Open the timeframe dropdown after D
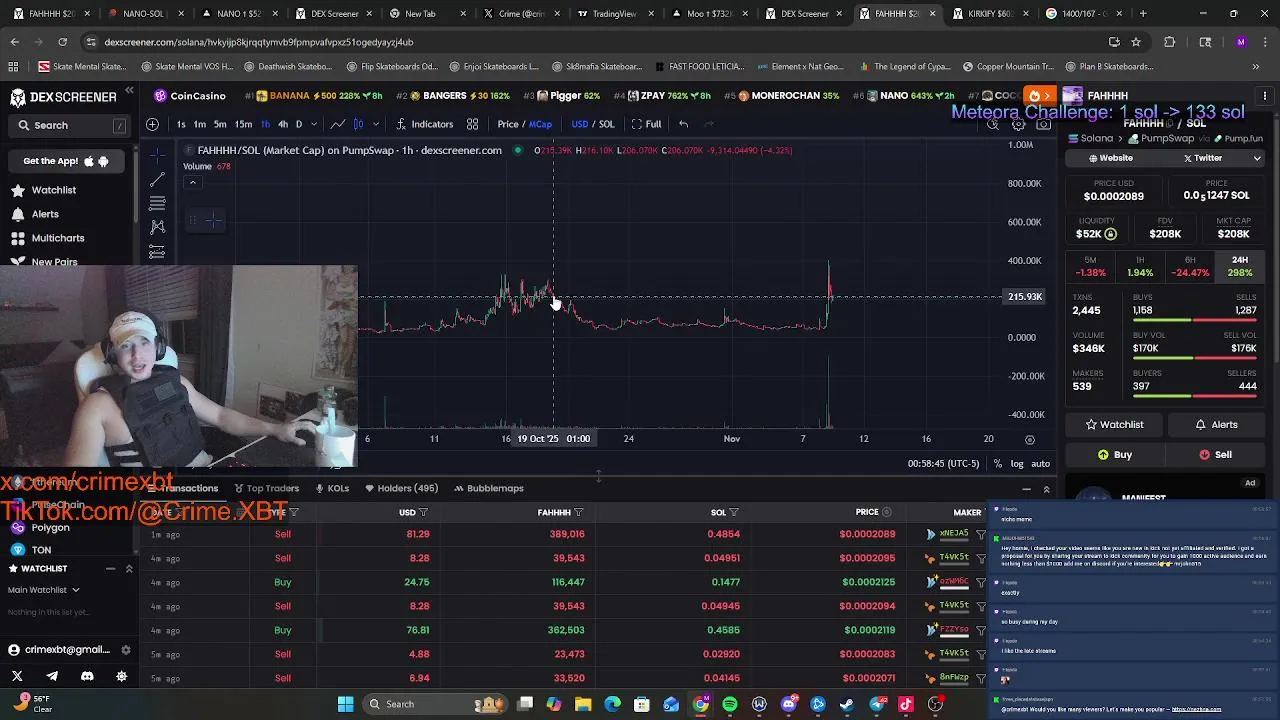Screen dimensions: 1280x720 coord(314,124)
